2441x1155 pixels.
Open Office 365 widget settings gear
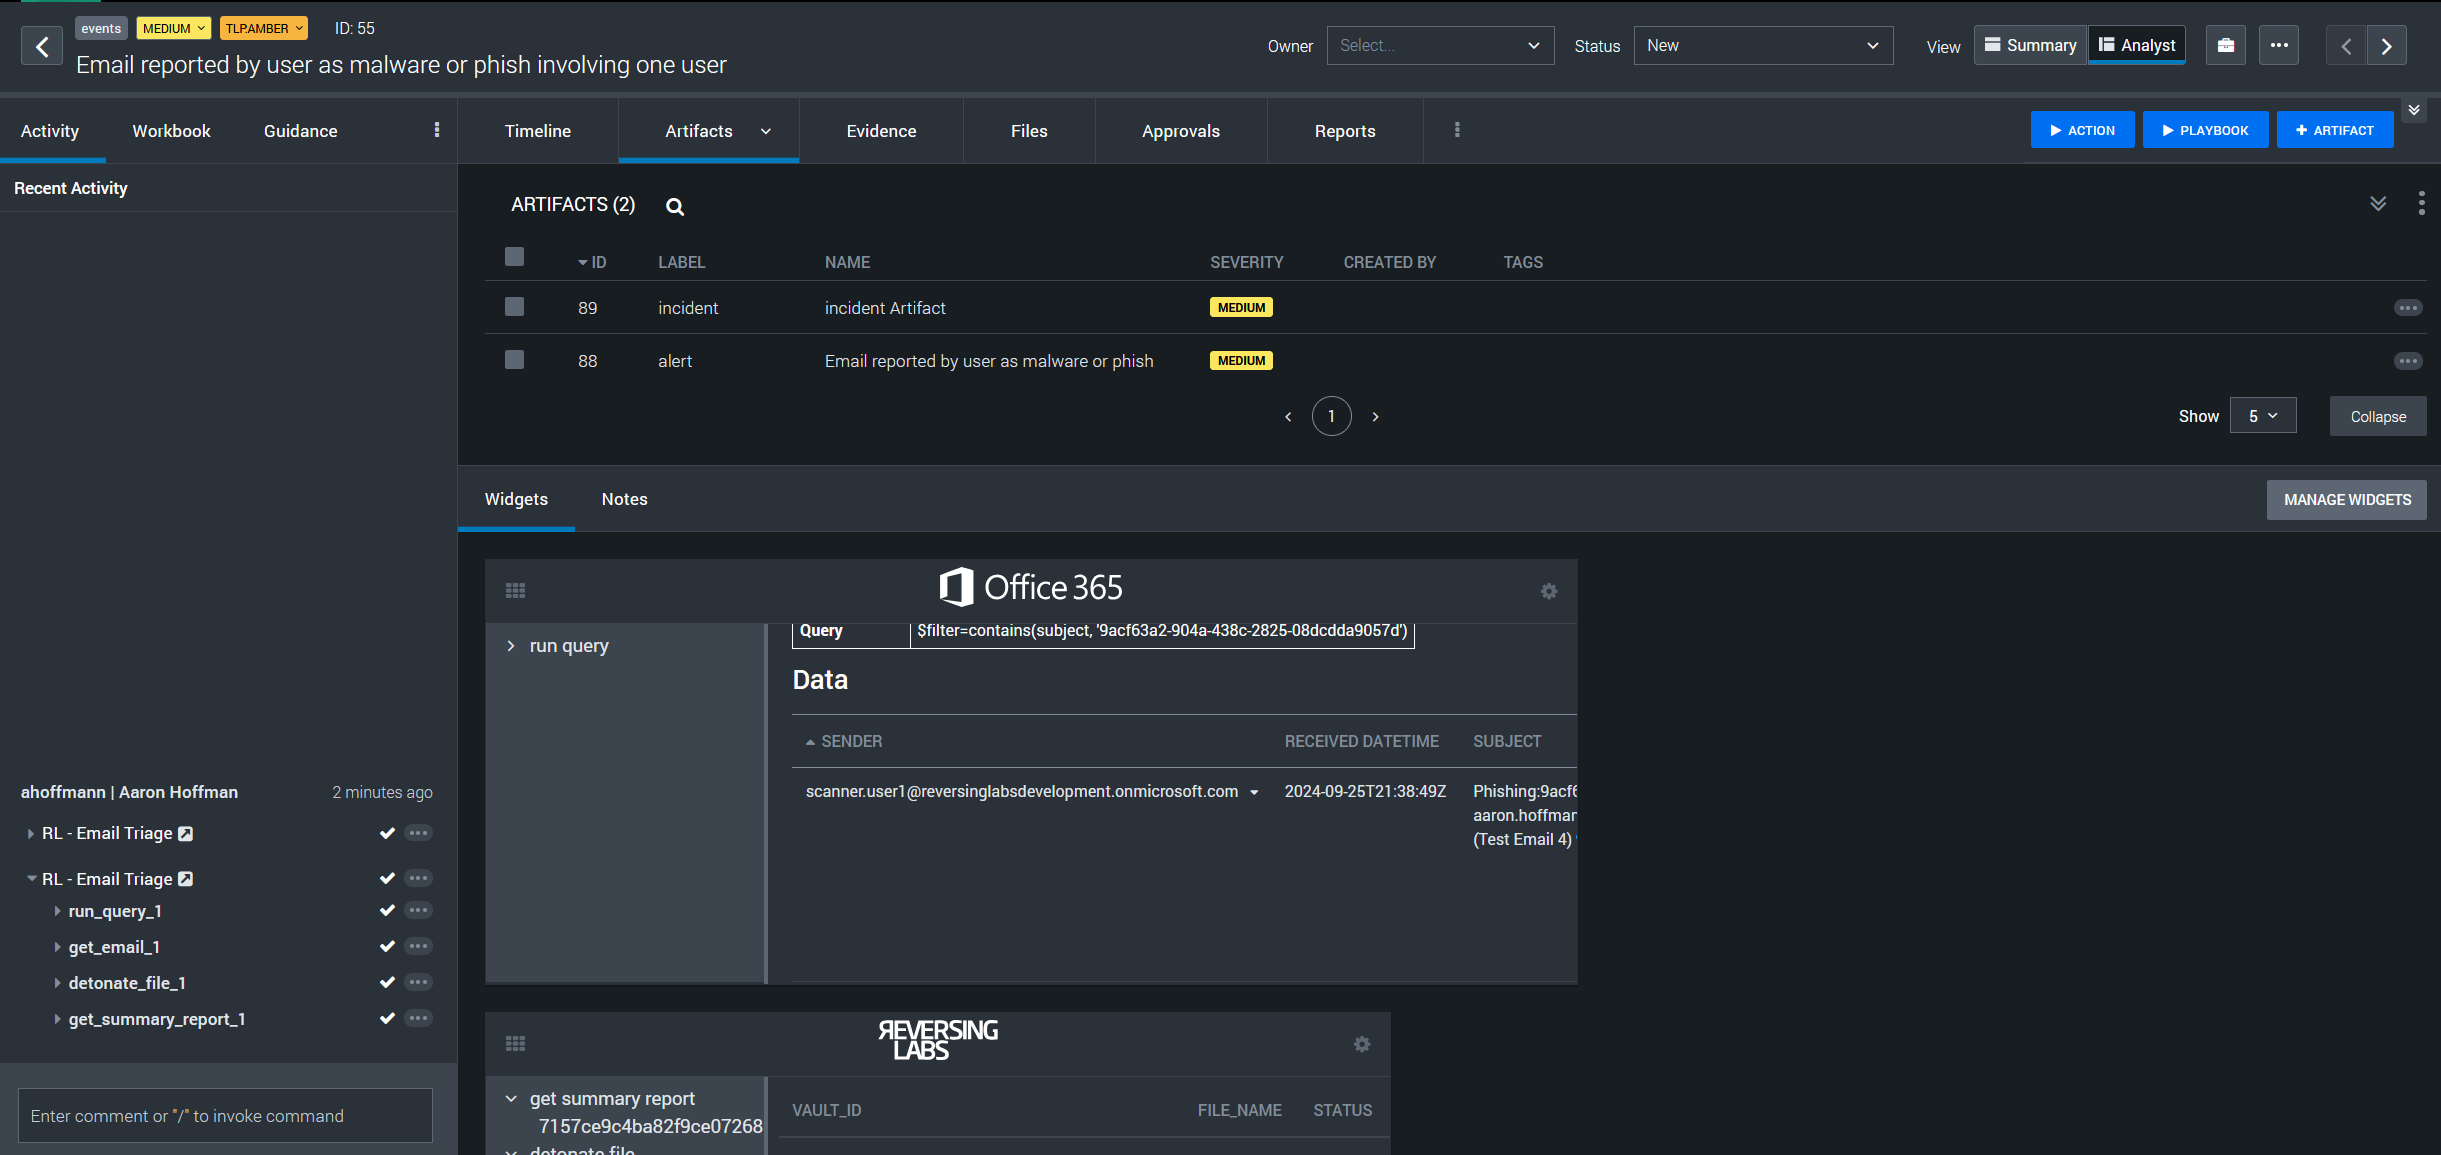[x=1549, y=592]
